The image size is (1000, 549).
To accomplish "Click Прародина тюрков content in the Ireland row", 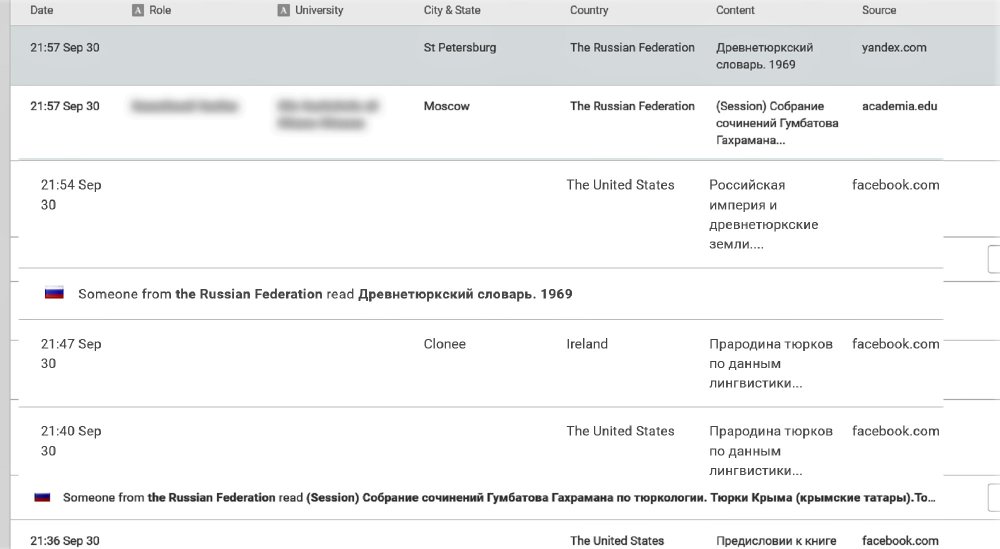I will click(770, 363).
